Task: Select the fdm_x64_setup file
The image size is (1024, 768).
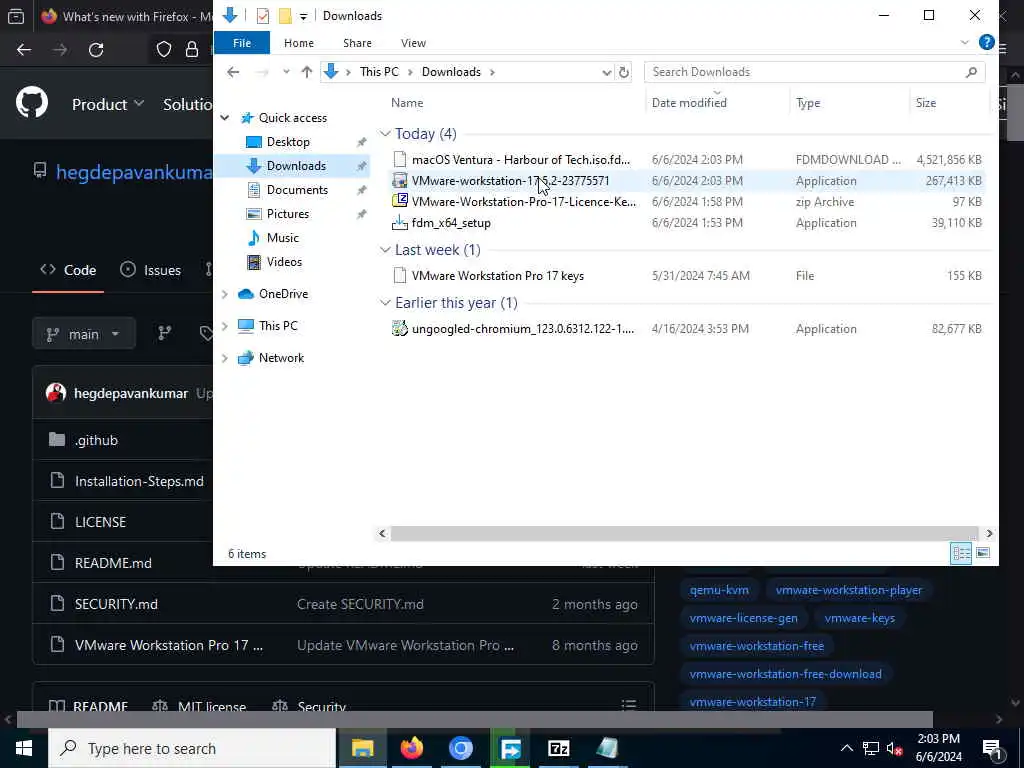Action: pyautogui.click(x=686, y=223)
